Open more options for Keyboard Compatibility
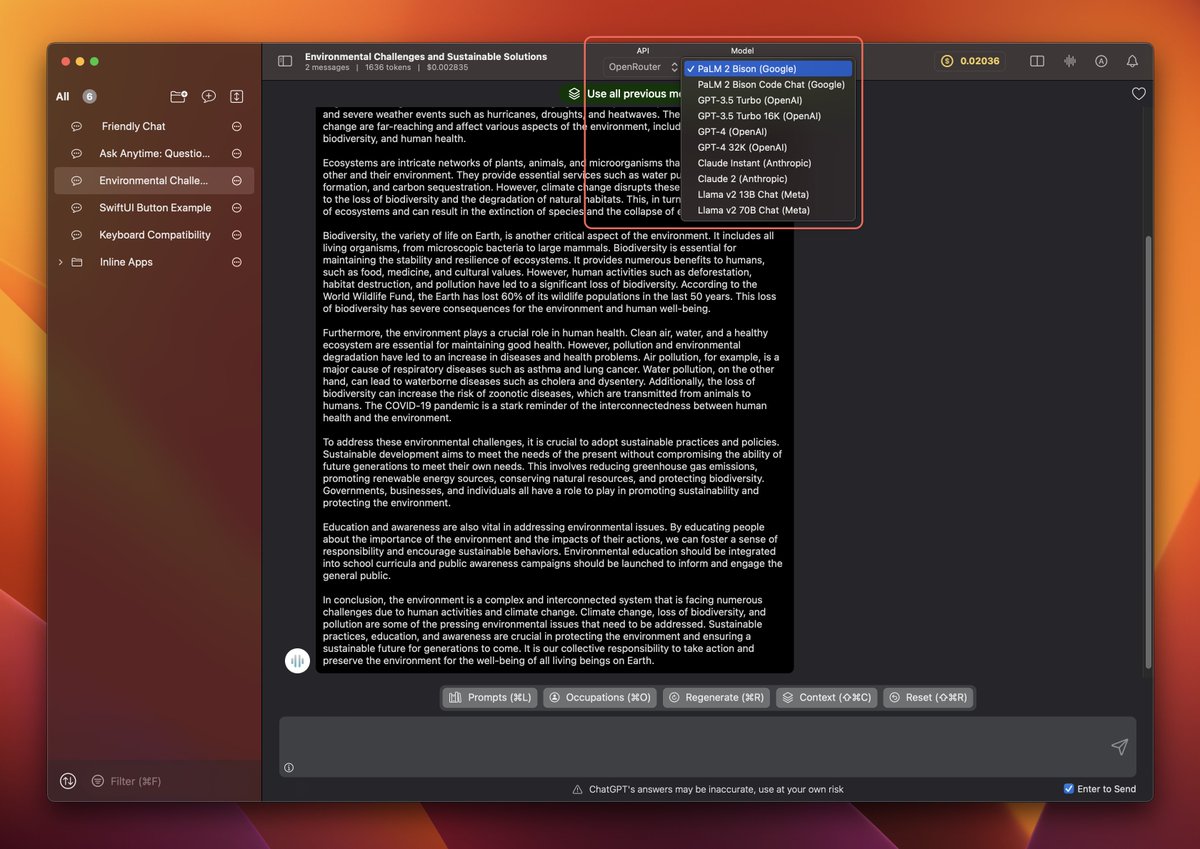The image size is (1200, 849). coord(237,235)
